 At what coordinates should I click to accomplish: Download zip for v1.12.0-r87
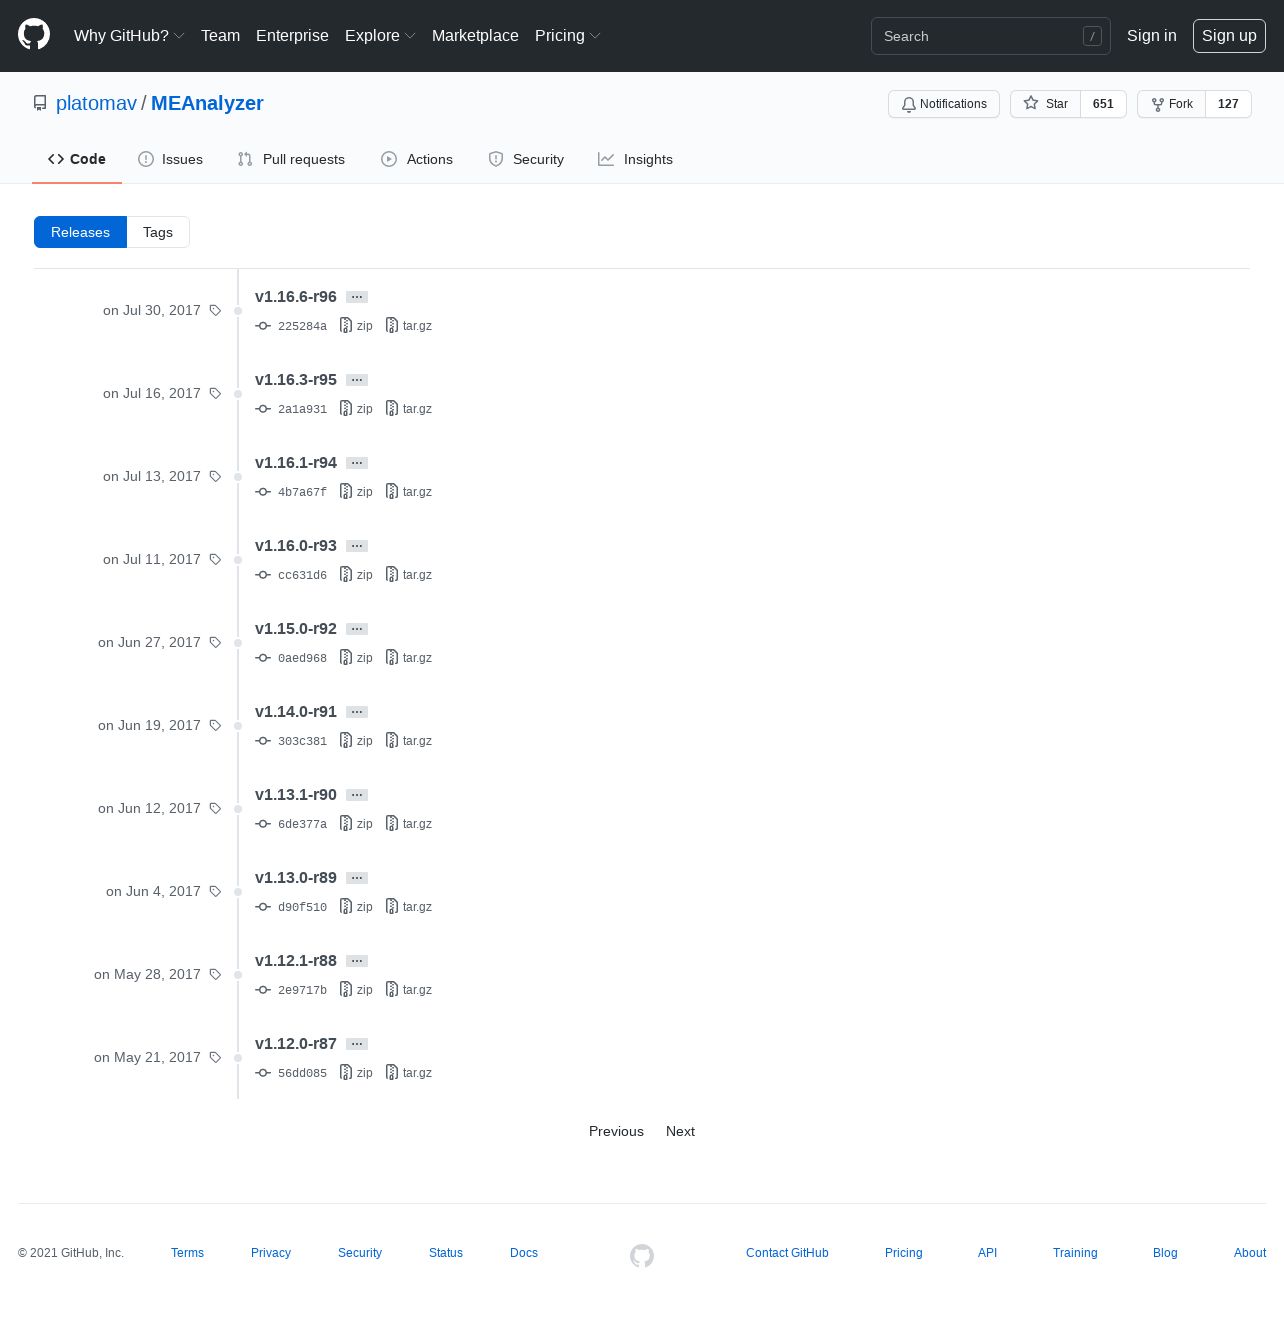(356, 1073)
